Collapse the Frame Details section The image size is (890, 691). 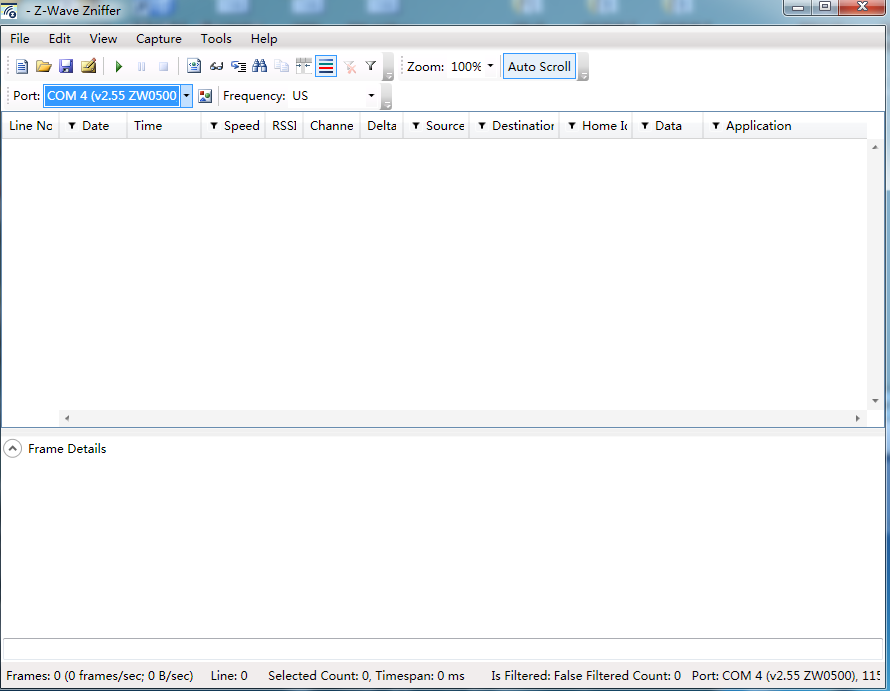[x=12, y=449]
